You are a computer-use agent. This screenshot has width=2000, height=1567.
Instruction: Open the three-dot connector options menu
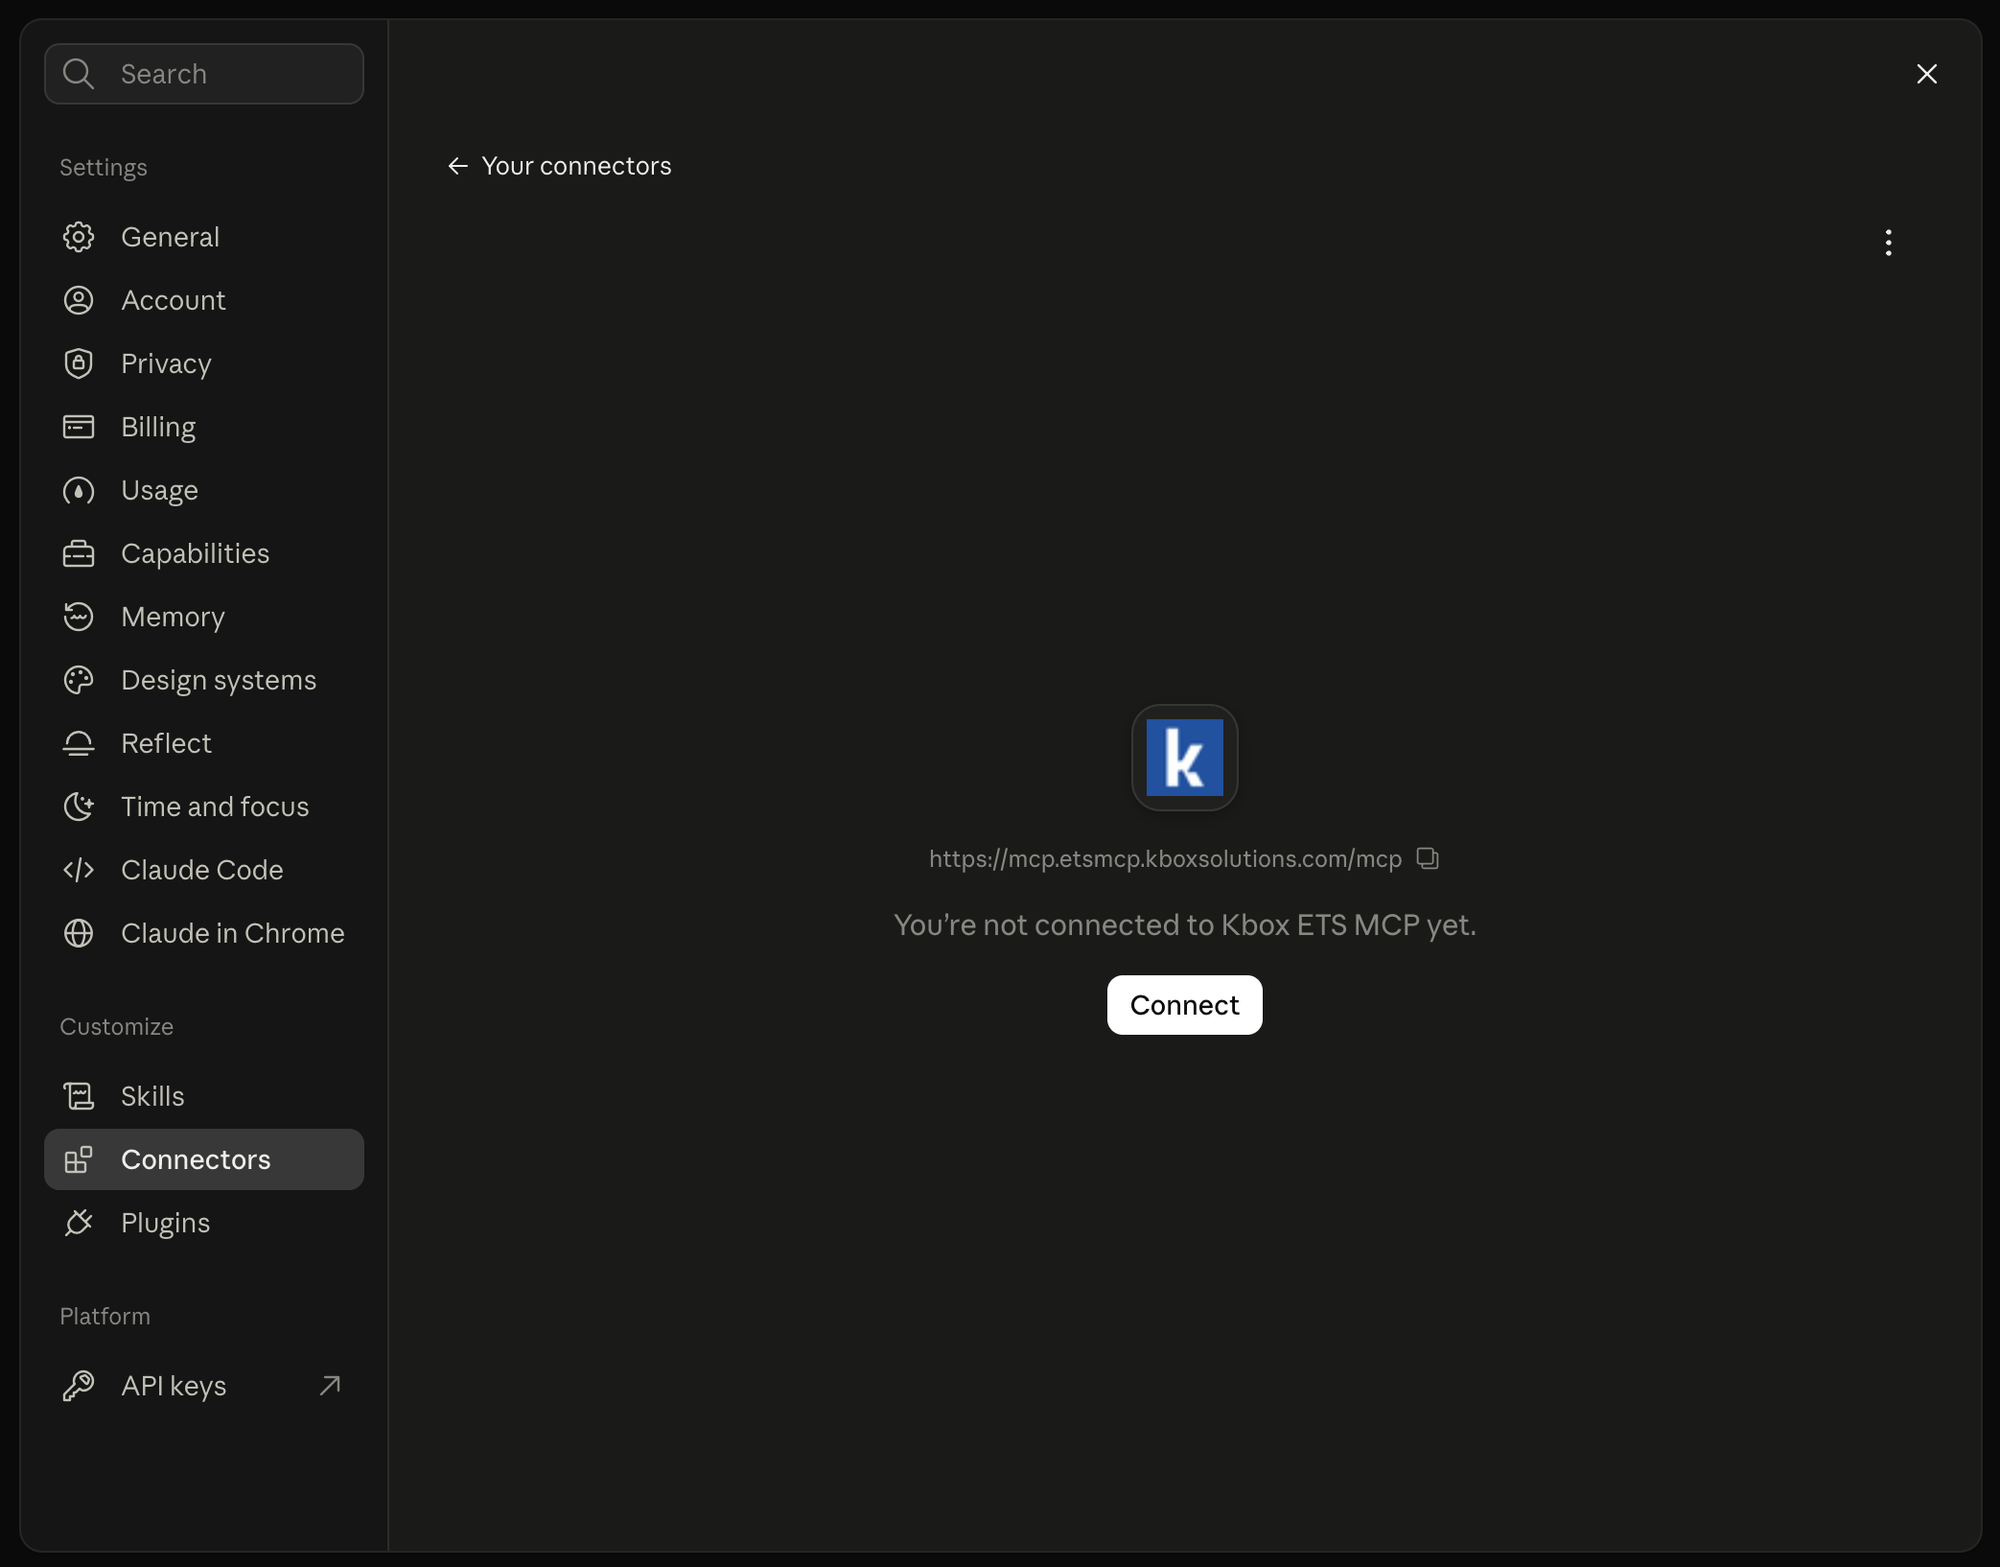1888,242
